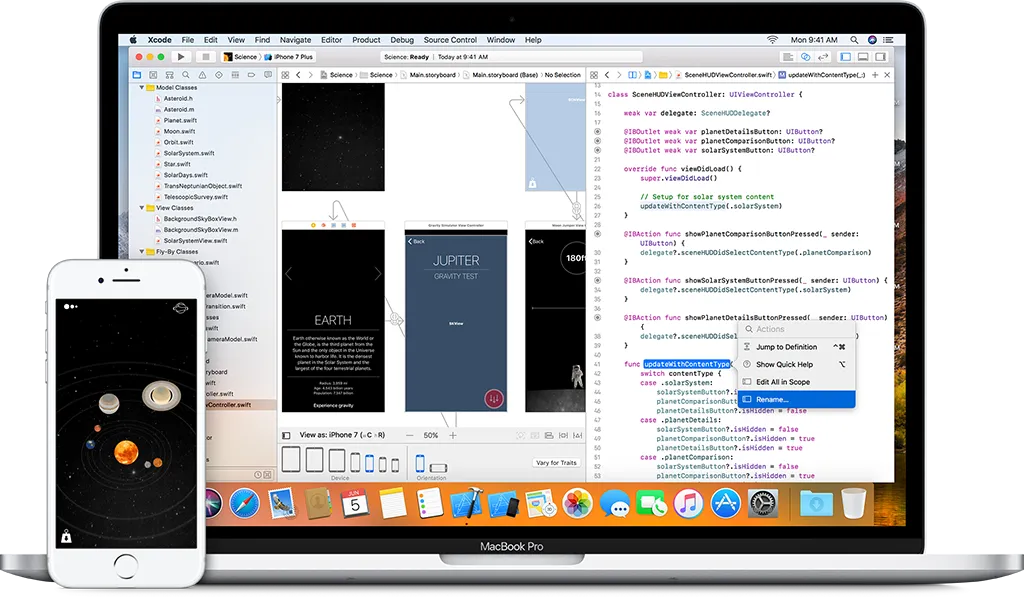Open the iPhone 7 Plus destination menu
This screenshot has width=1024, height=597.
289,57
